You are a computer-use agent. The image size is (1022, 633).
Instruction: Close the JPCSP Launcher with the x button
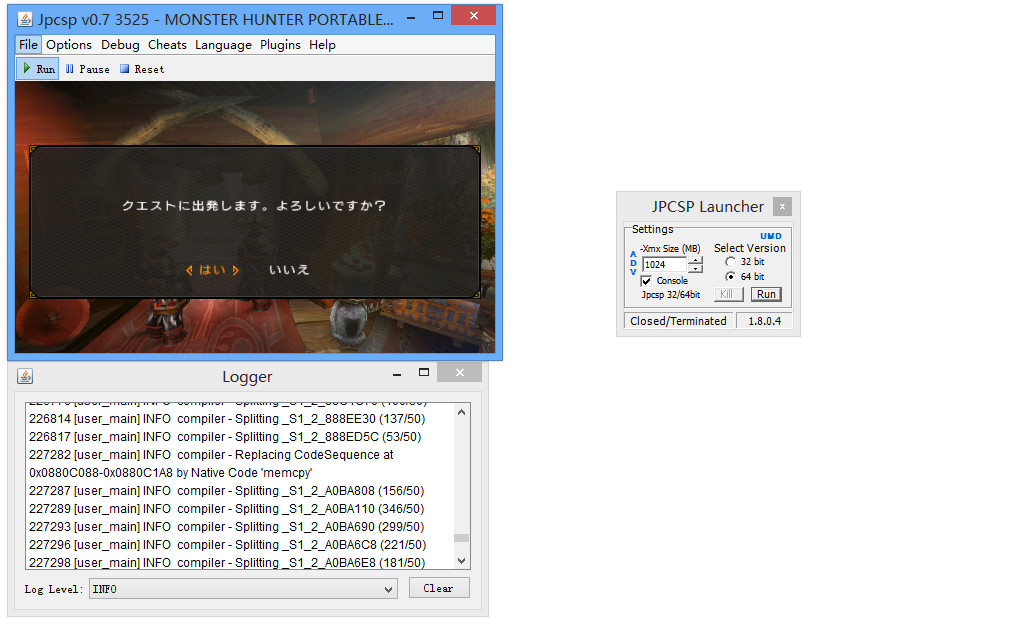click(782, 207)
